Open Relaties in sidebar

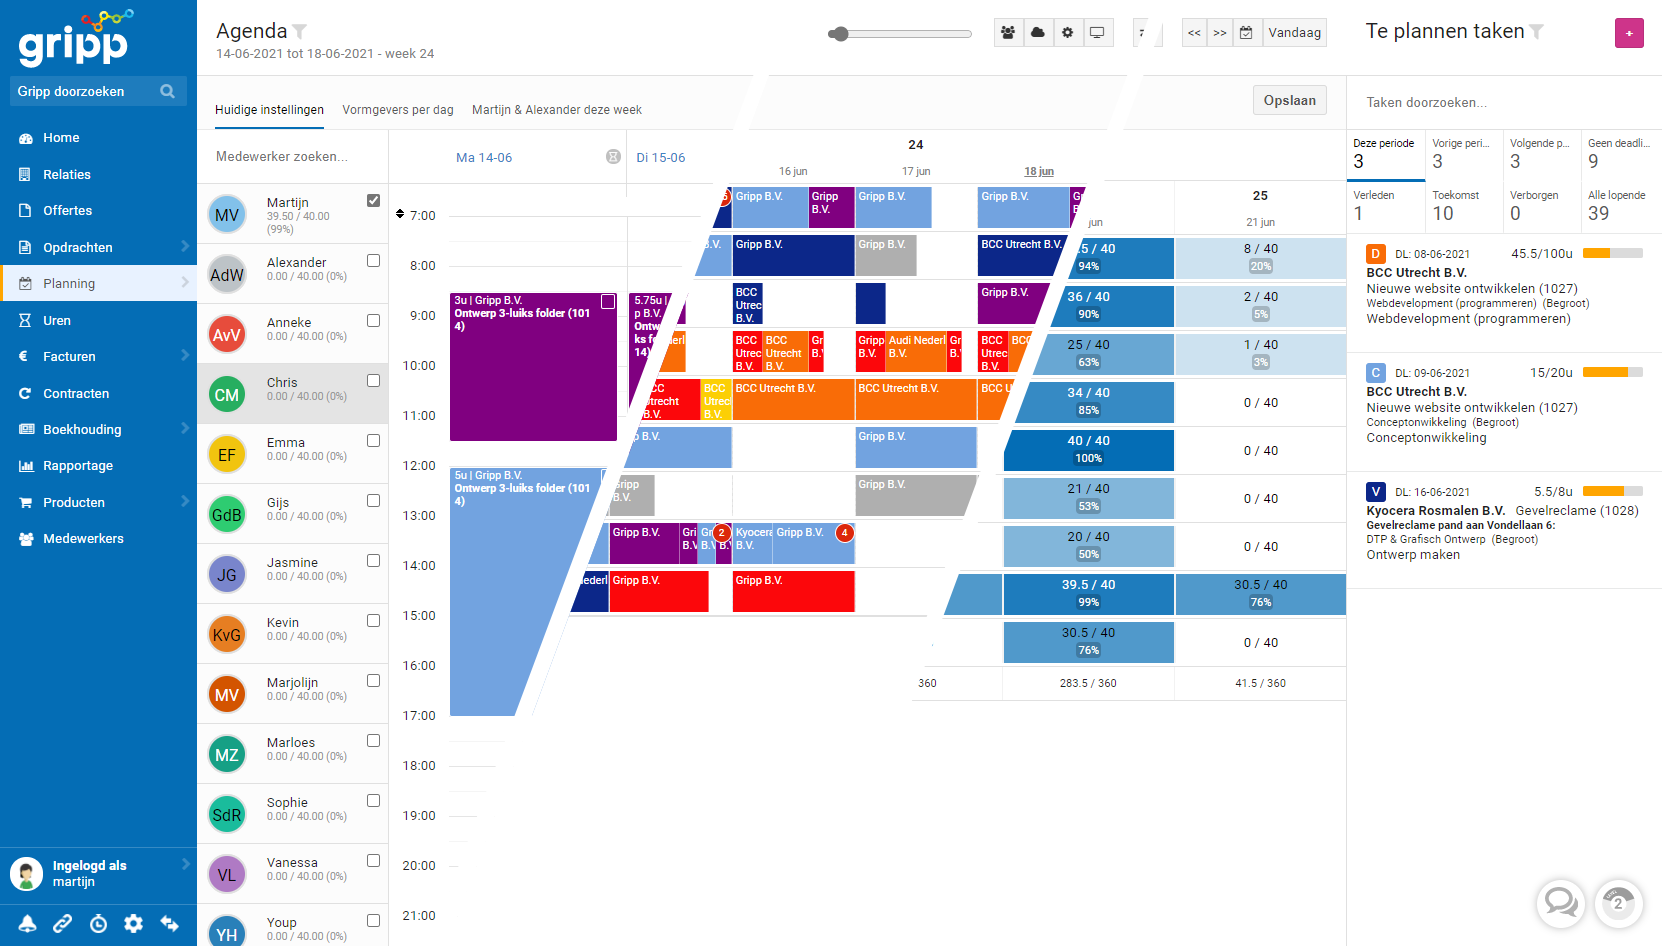[x=98, y=174]
